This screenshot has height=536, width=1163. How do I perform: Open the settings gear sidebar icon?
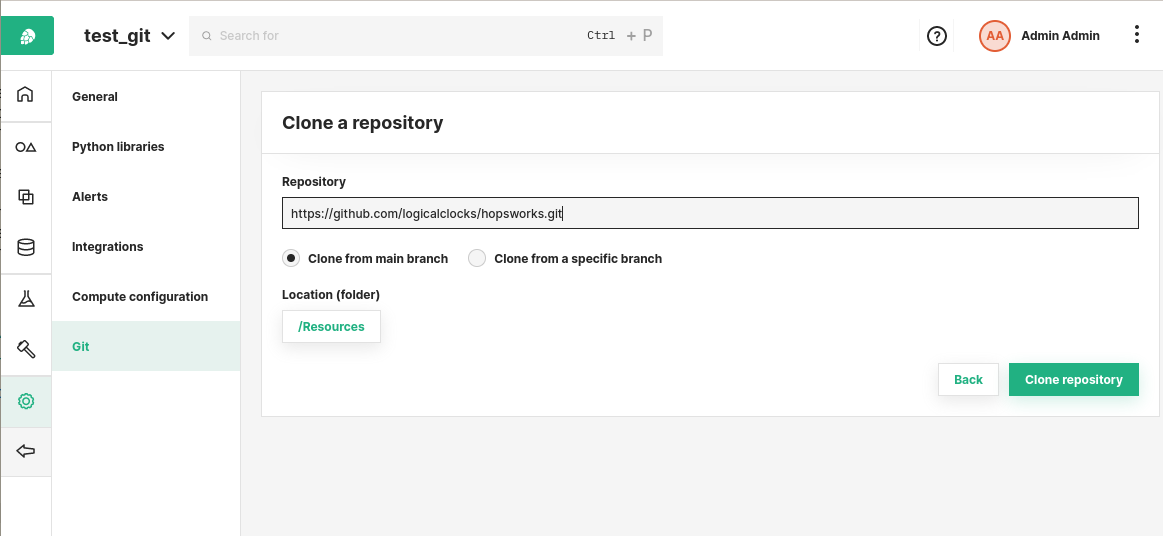point(26,401)
